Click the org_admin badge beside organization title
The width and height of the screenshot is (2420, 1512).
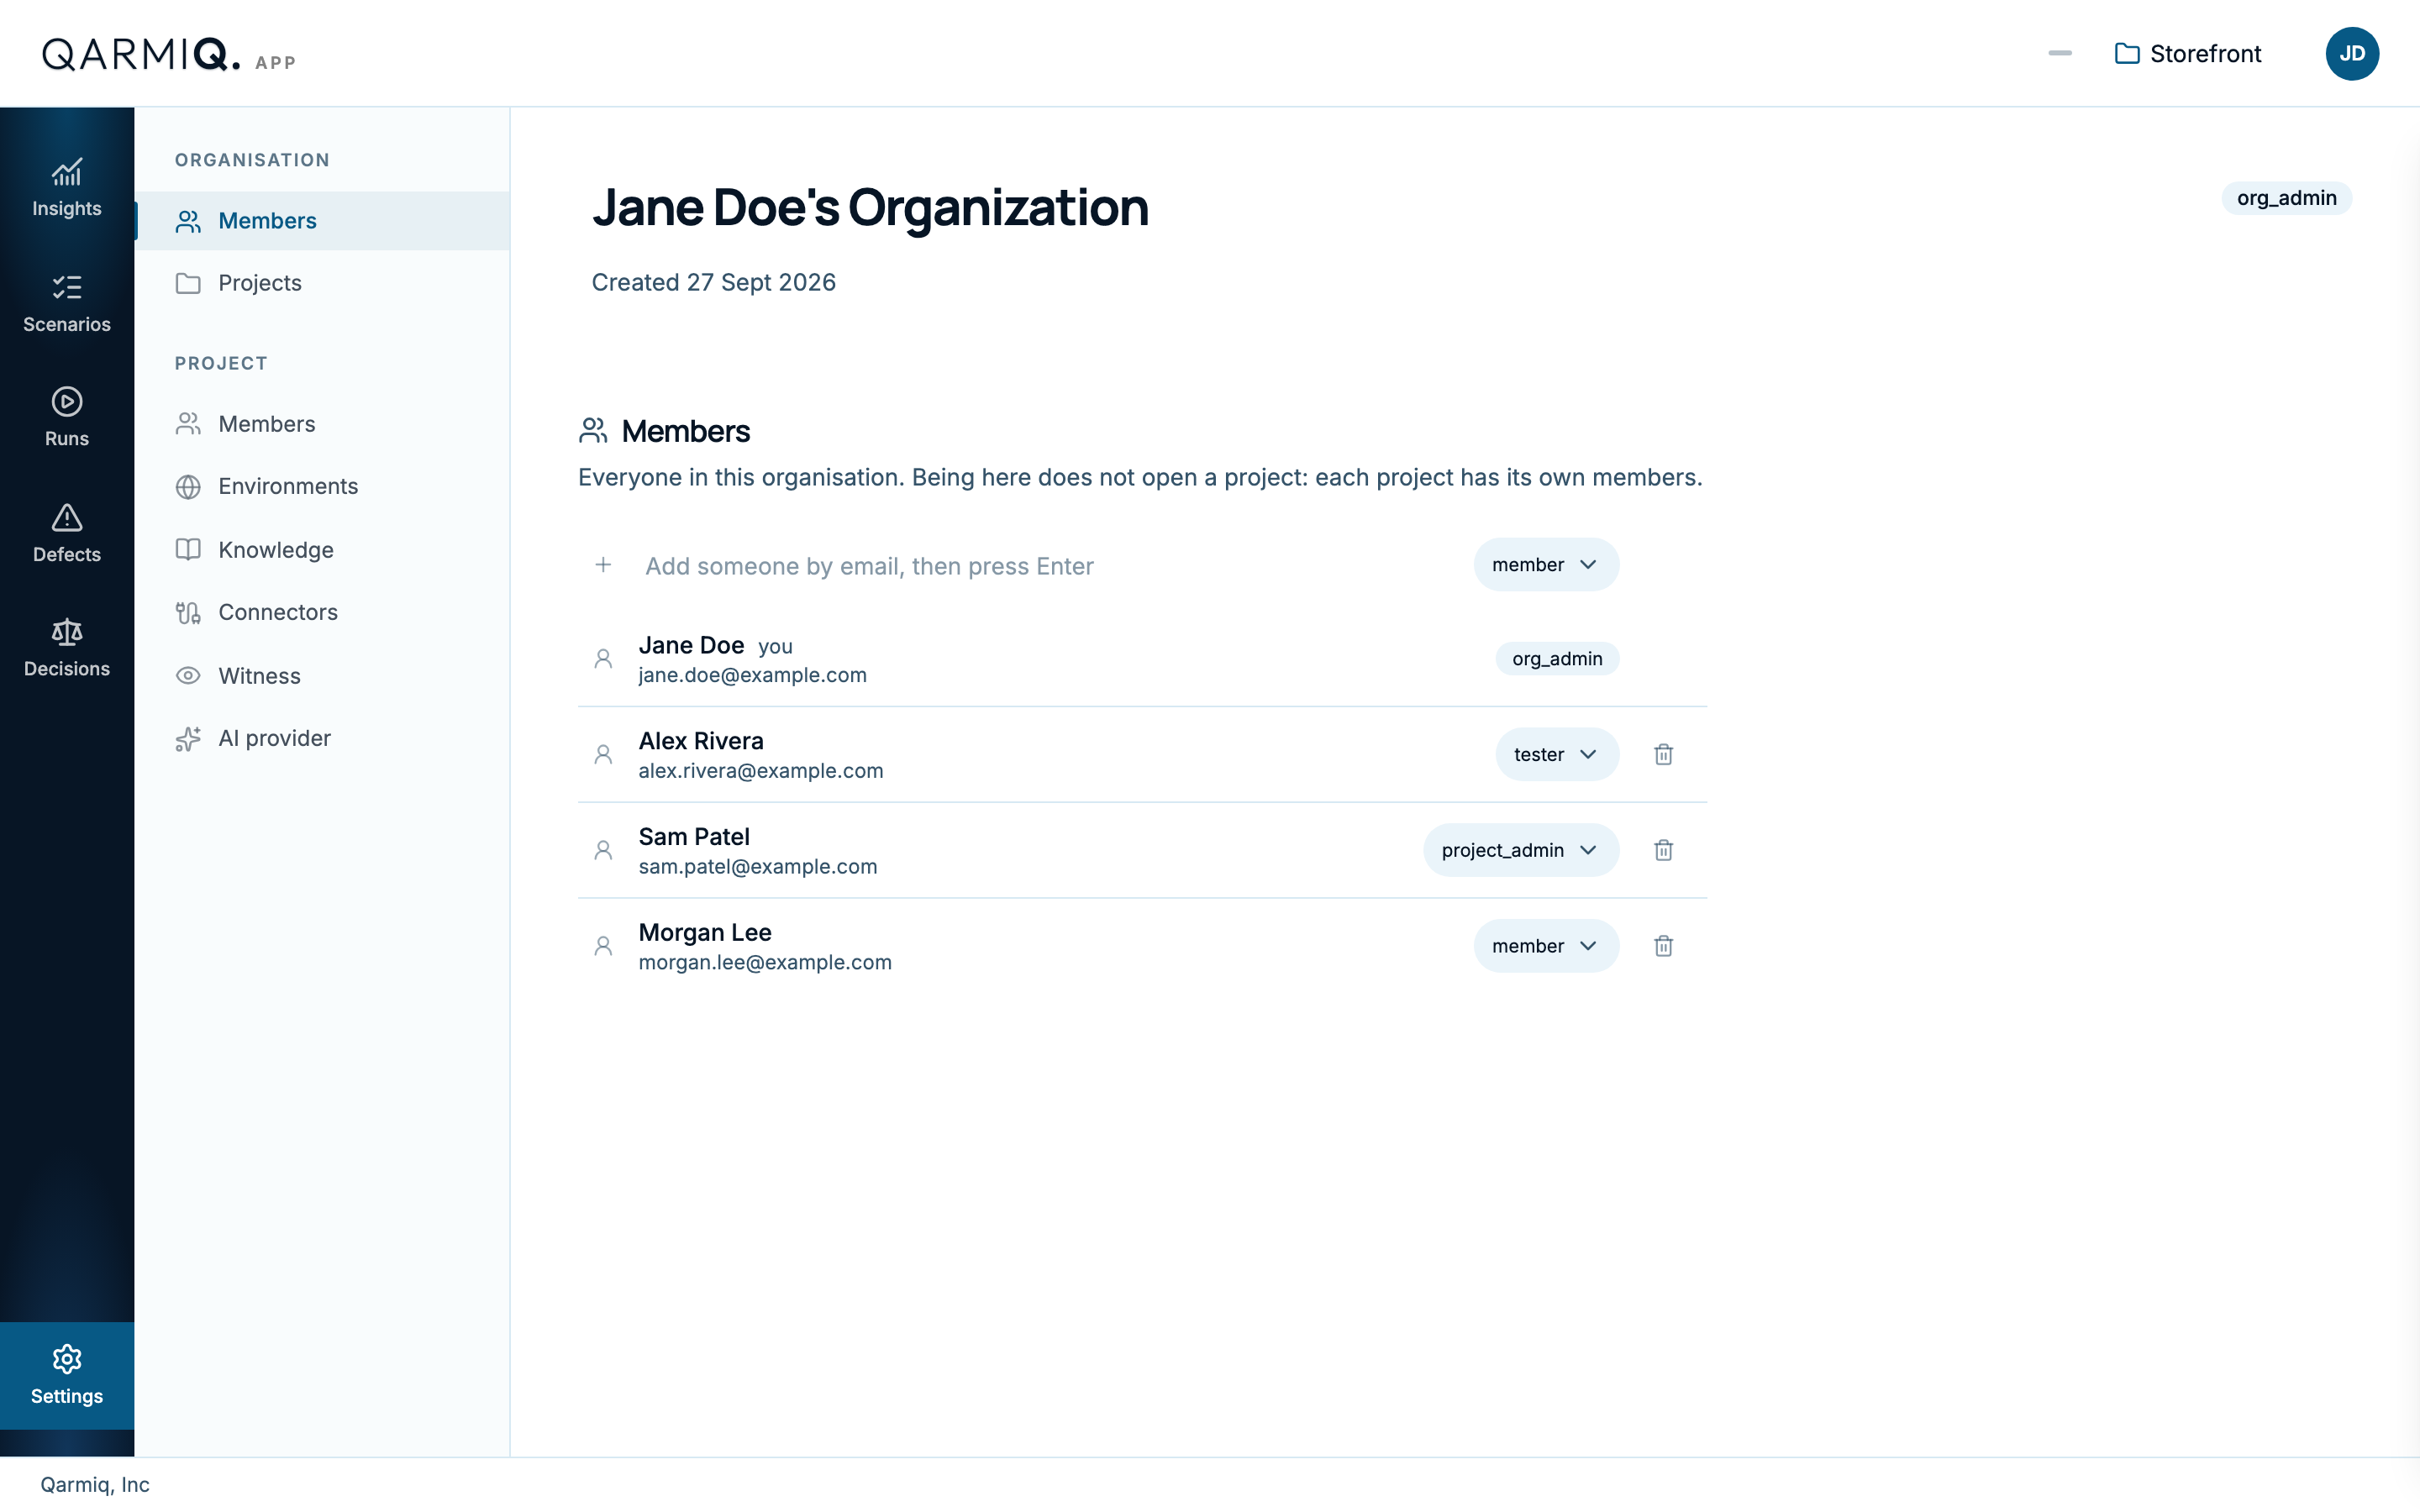click(2286, 198)
